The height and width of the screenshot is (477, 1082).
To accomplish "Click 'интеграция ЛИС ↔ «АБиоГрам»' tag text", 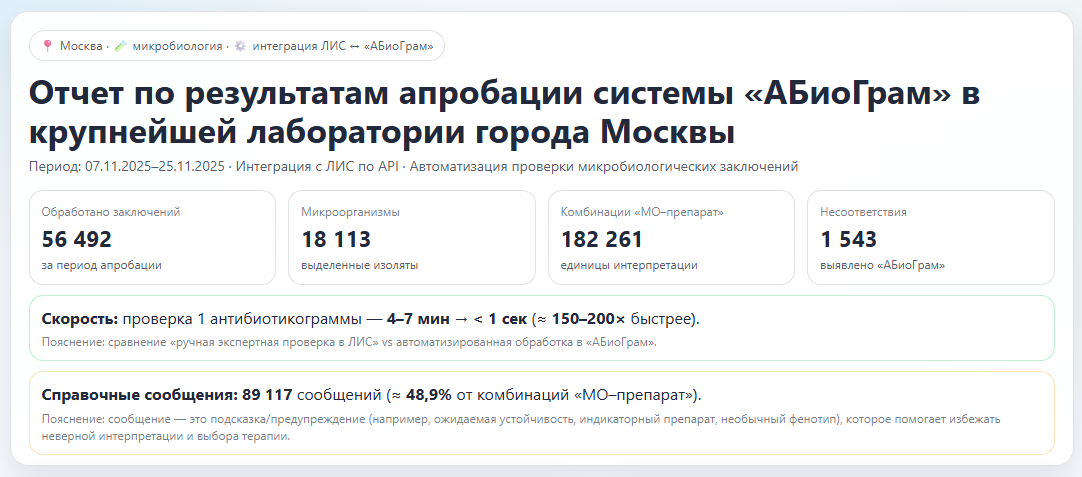I will [x=343, y=46].
